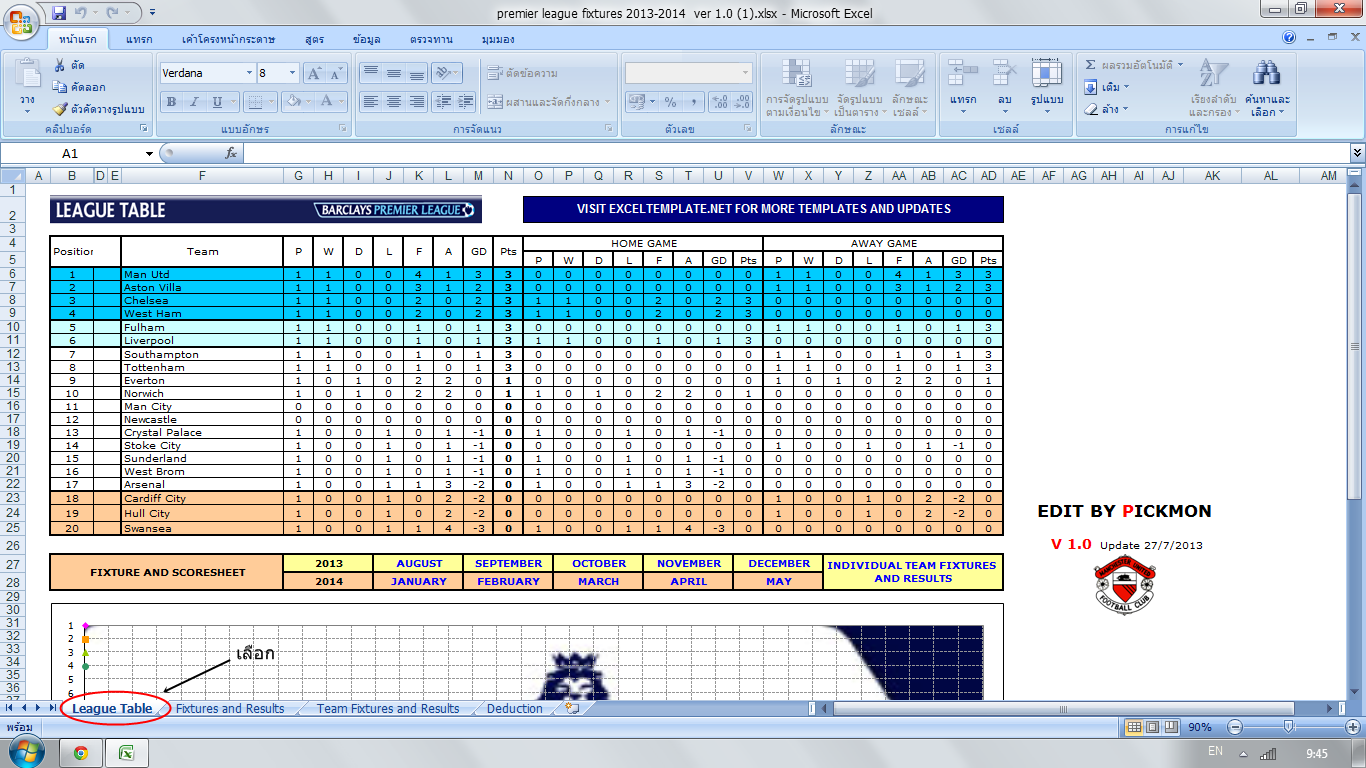Viewport: 1366px width, 768px height.
Task: Switch to Page Layout view
Action: (1153, 727)
